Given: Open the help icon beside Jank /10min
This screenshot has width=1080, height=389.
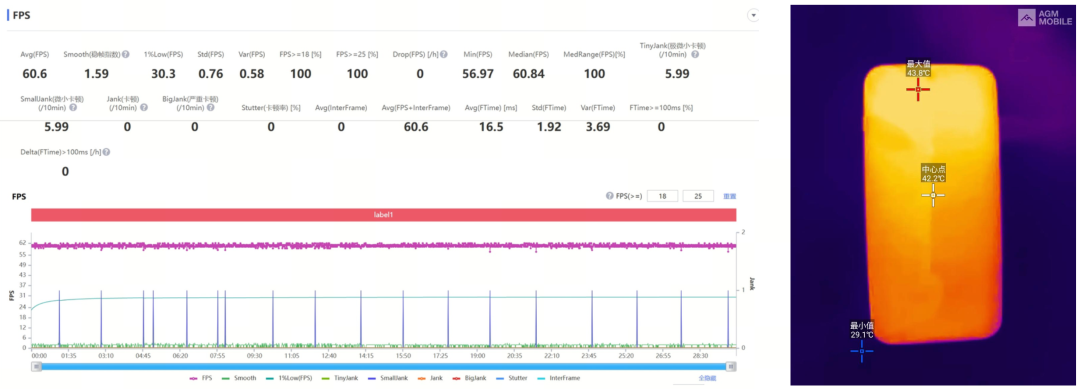Looking at the screenshot, I should tap(144, 107).
